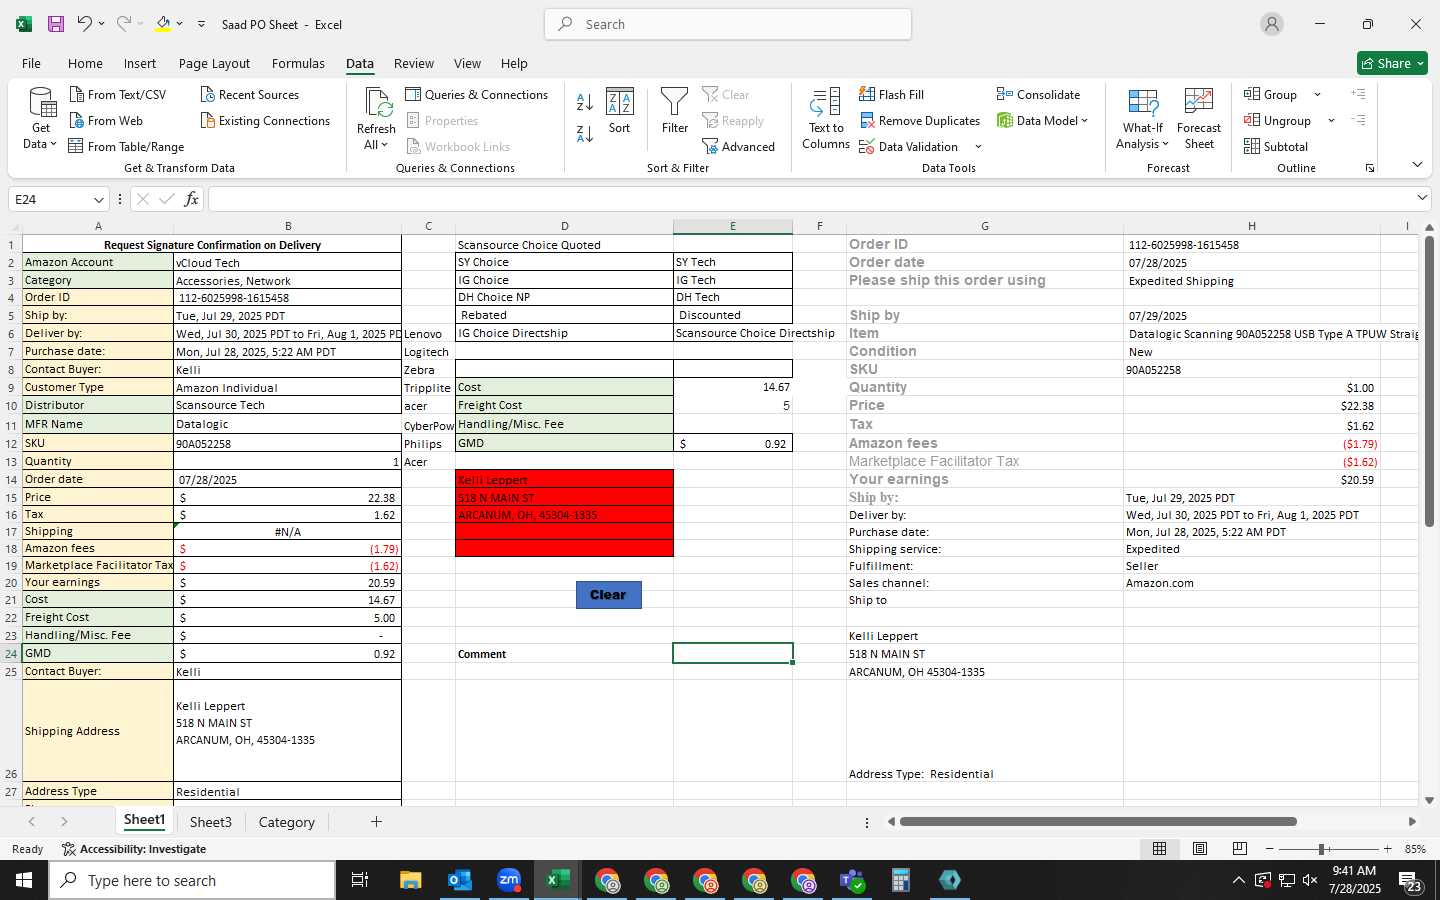Expand Group dropdown arrow
The width and height of the screenshot is (1440, 900).
(1317, 95)
